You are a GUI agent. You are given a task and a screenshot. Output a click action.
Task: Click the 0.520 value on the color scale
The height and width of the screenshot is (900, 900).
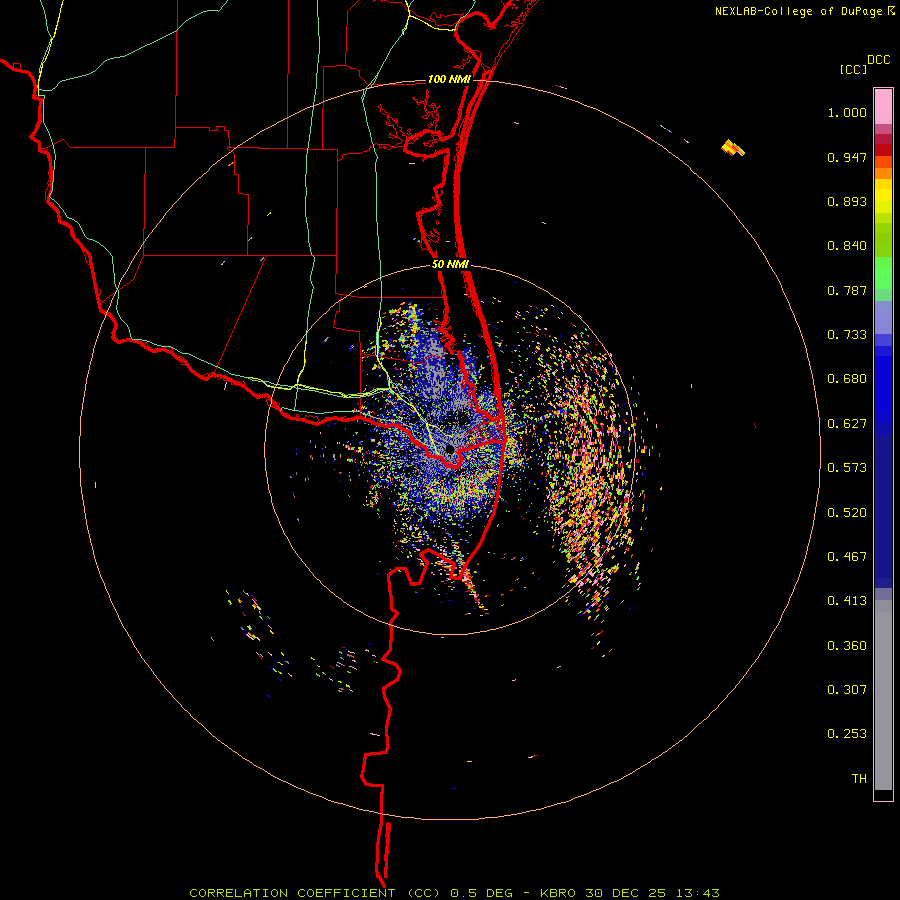click(x=847, y=512)
